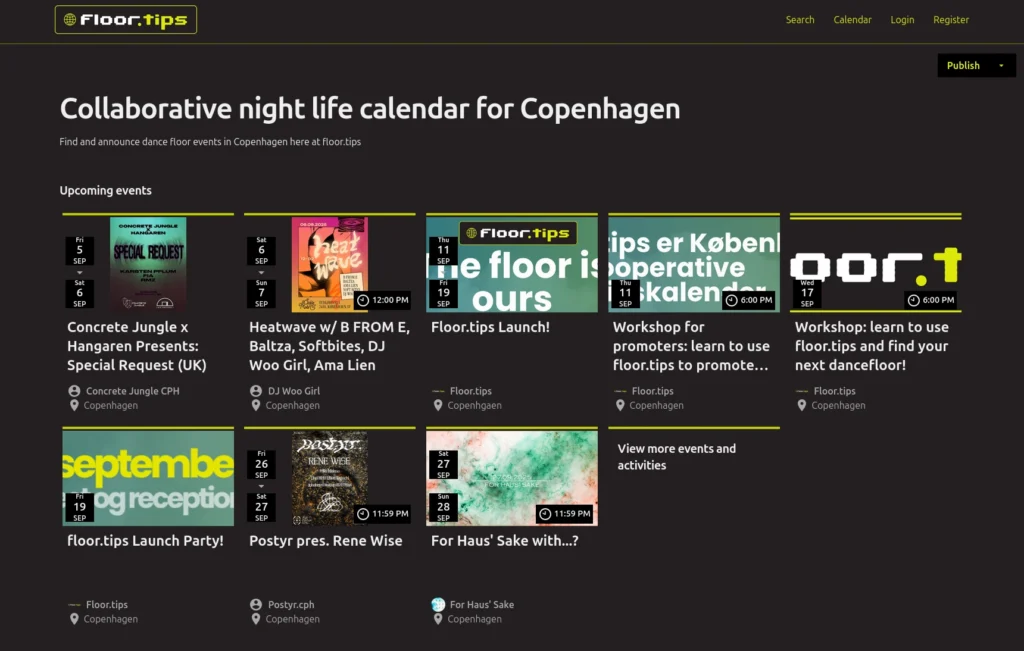Open the Postyr pres. Rene Wise title
Image resolution: width=1024 pixels, height=651 pixels.
tap(326, 541)
